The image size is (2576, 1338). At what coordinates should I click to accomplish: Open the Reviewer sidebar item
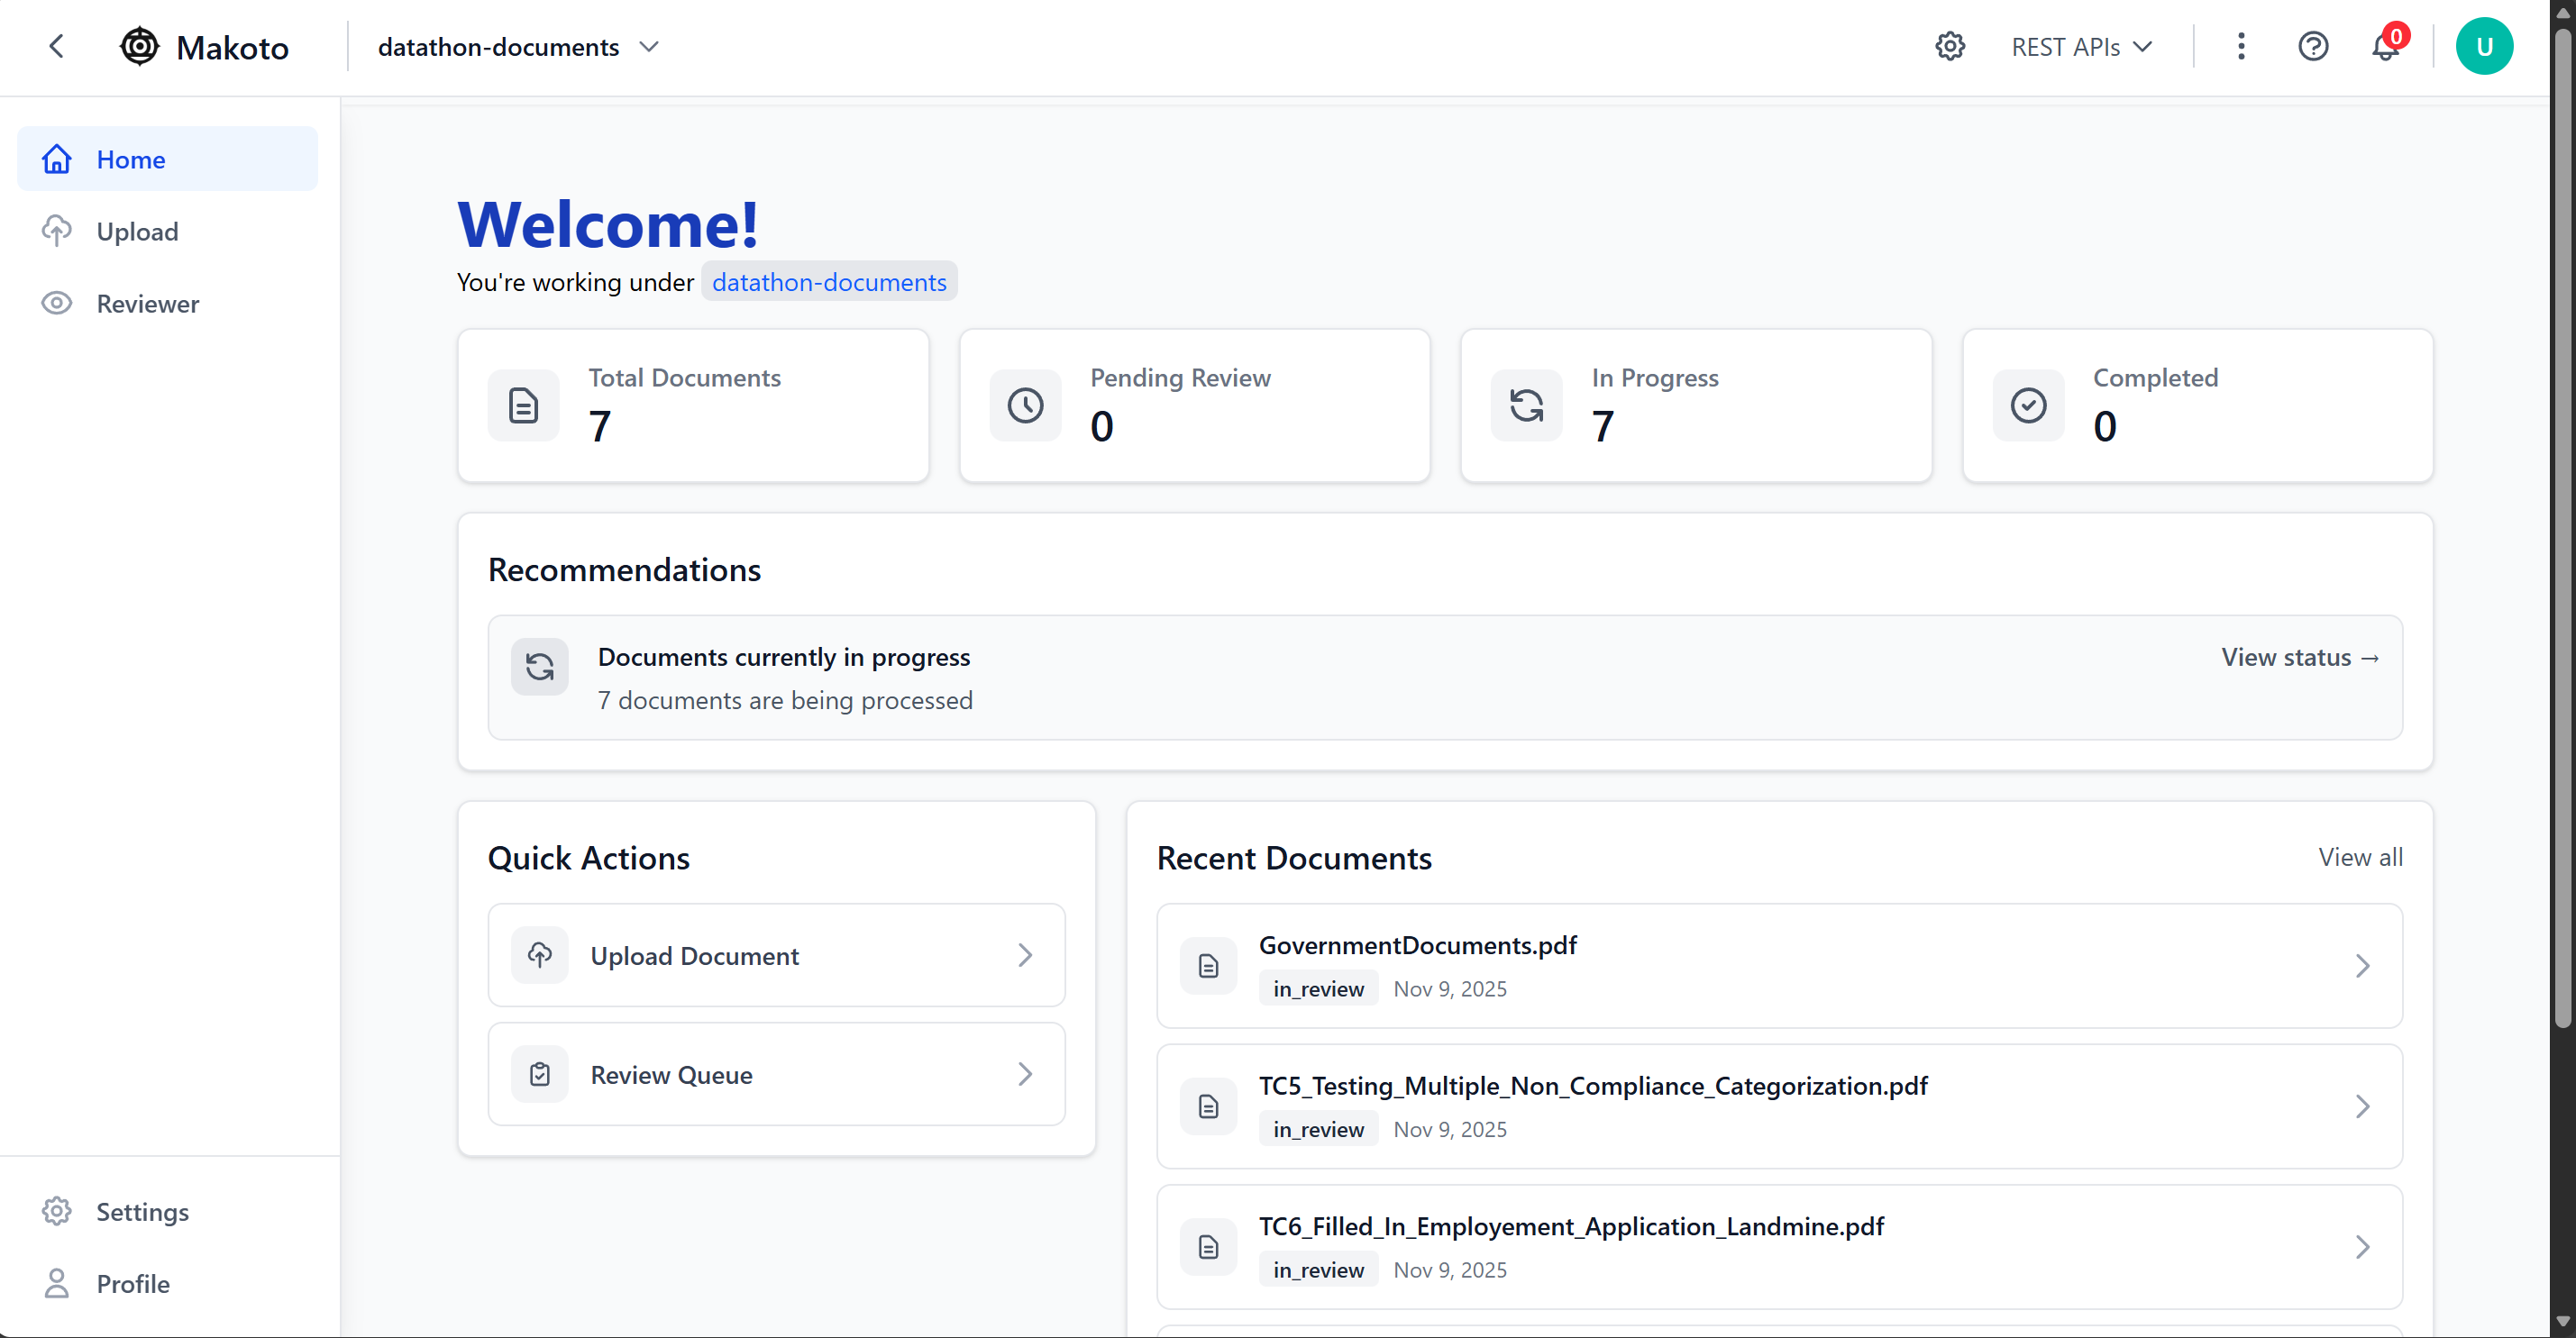pyautogui.click(x=147, y=303)
